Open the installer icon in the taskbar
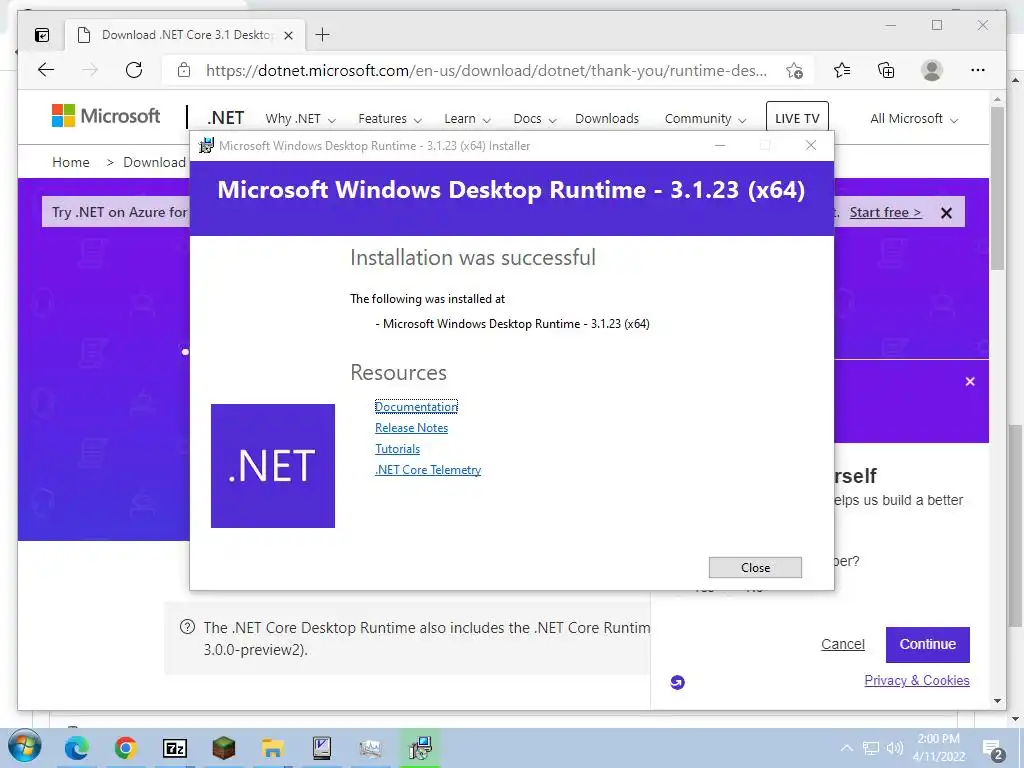Image resolution: width=1024 pixels, height=768 pixels. pos(419,748)
